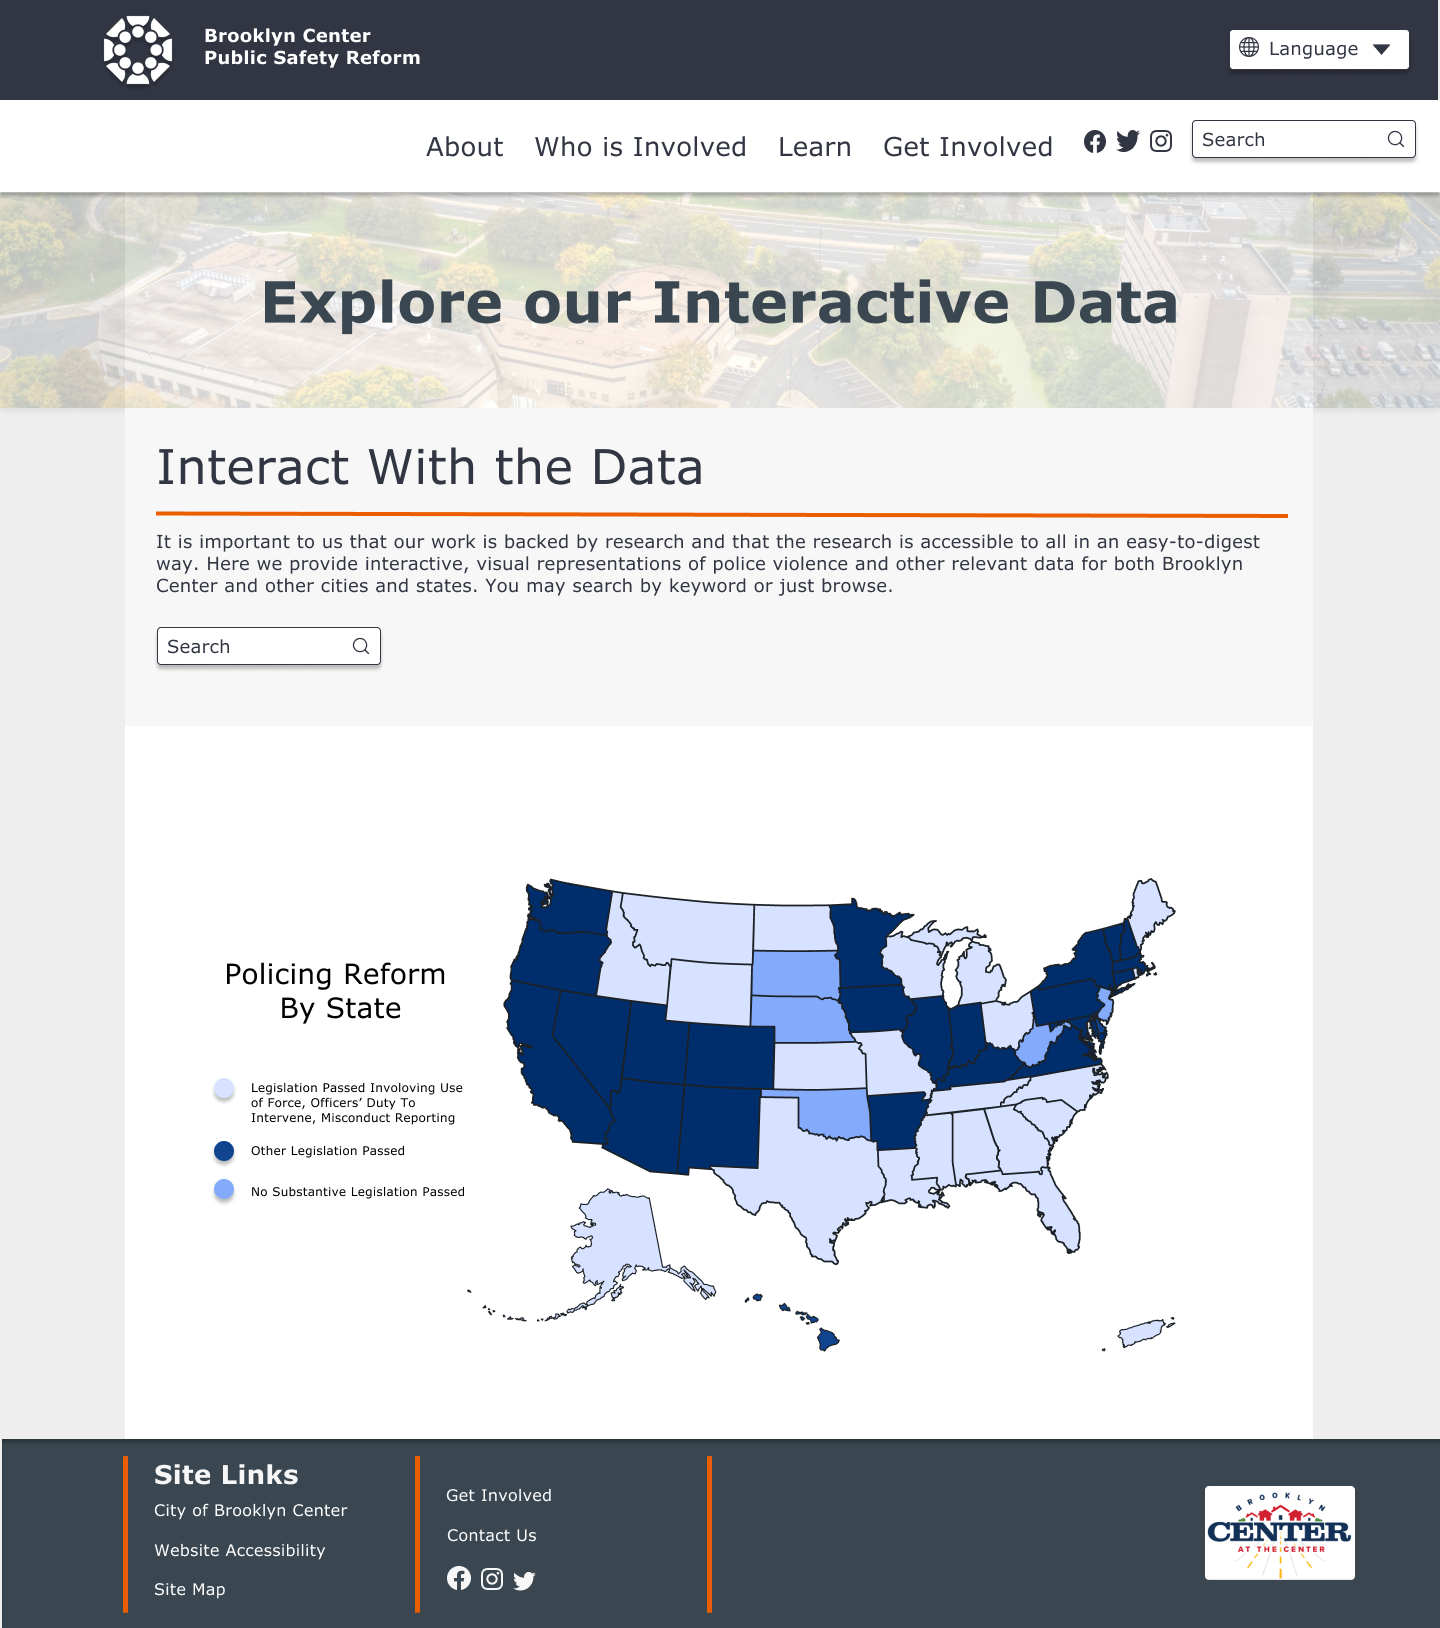The height and width of the screenshot is (1628, 1440).
Task: Click the Policing Reform By State title
Action: (x=336, y=991)
